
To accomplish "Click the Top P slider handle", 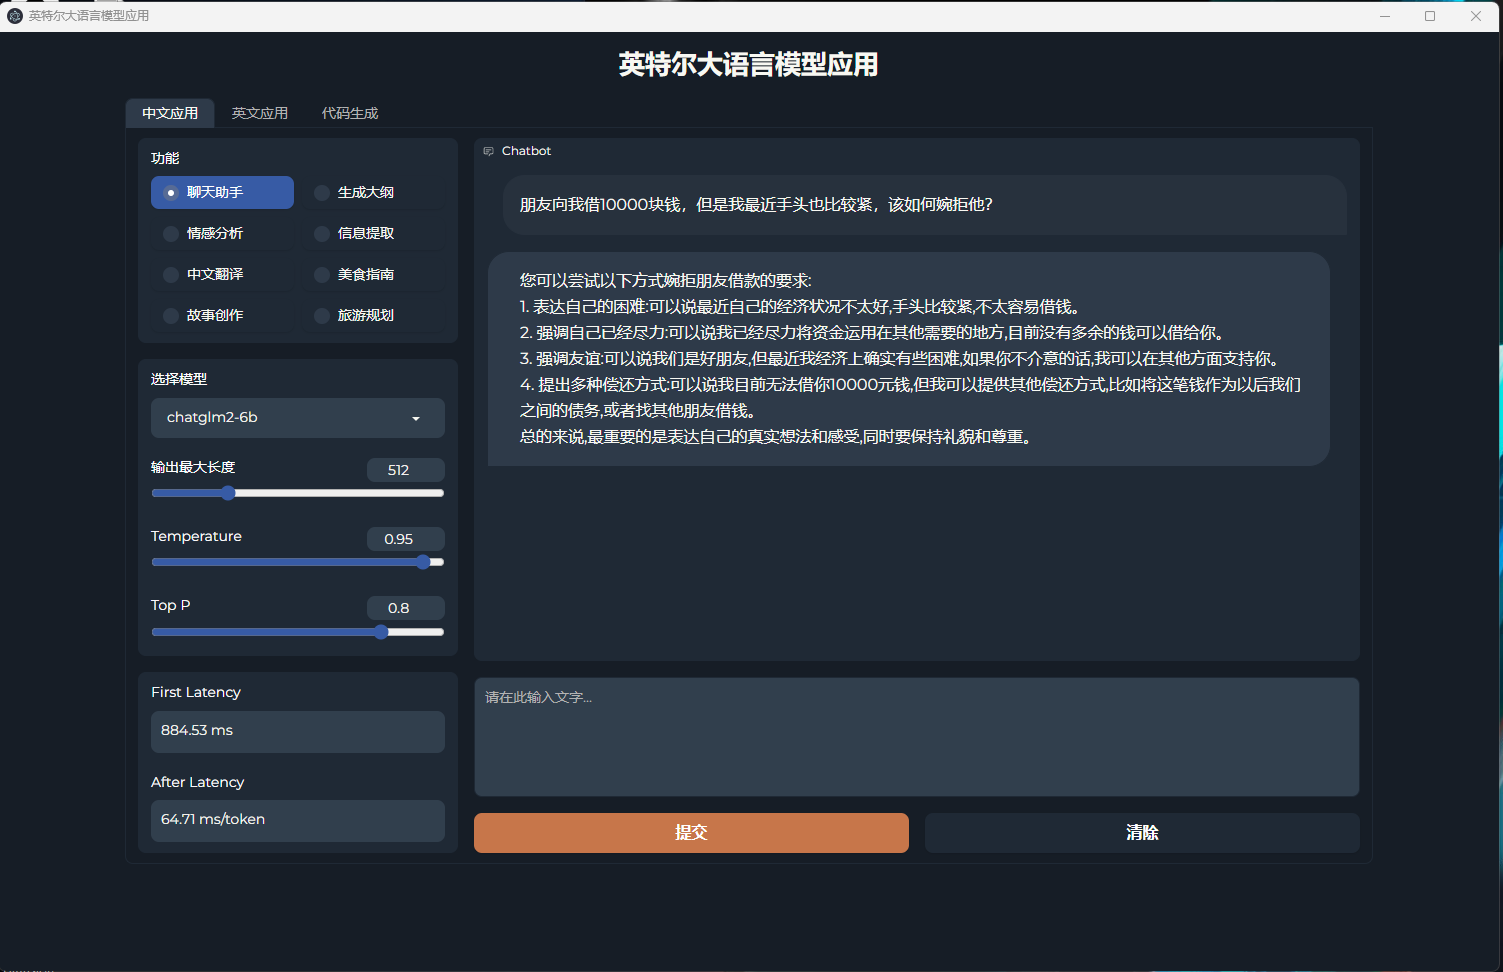I will (381, 632).
